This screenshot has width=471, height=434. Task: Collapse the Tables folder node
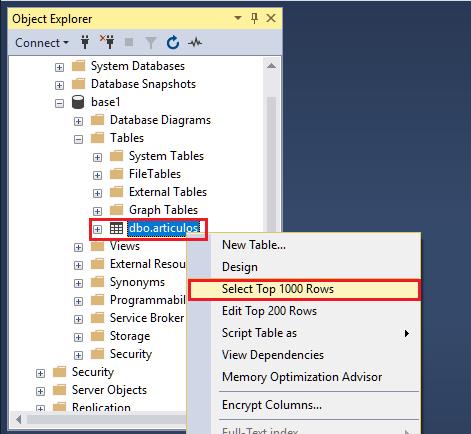78,139
